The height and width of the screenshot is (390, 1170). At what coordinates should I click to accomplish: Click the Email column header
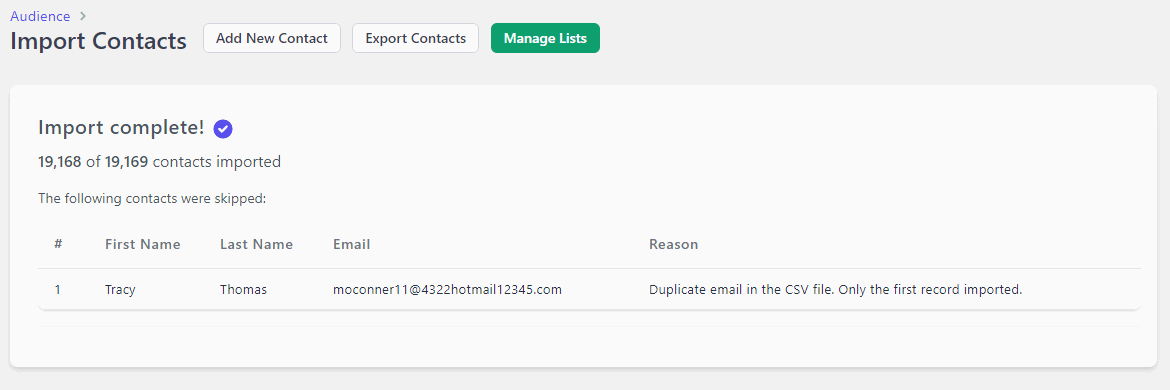point(351,244)
